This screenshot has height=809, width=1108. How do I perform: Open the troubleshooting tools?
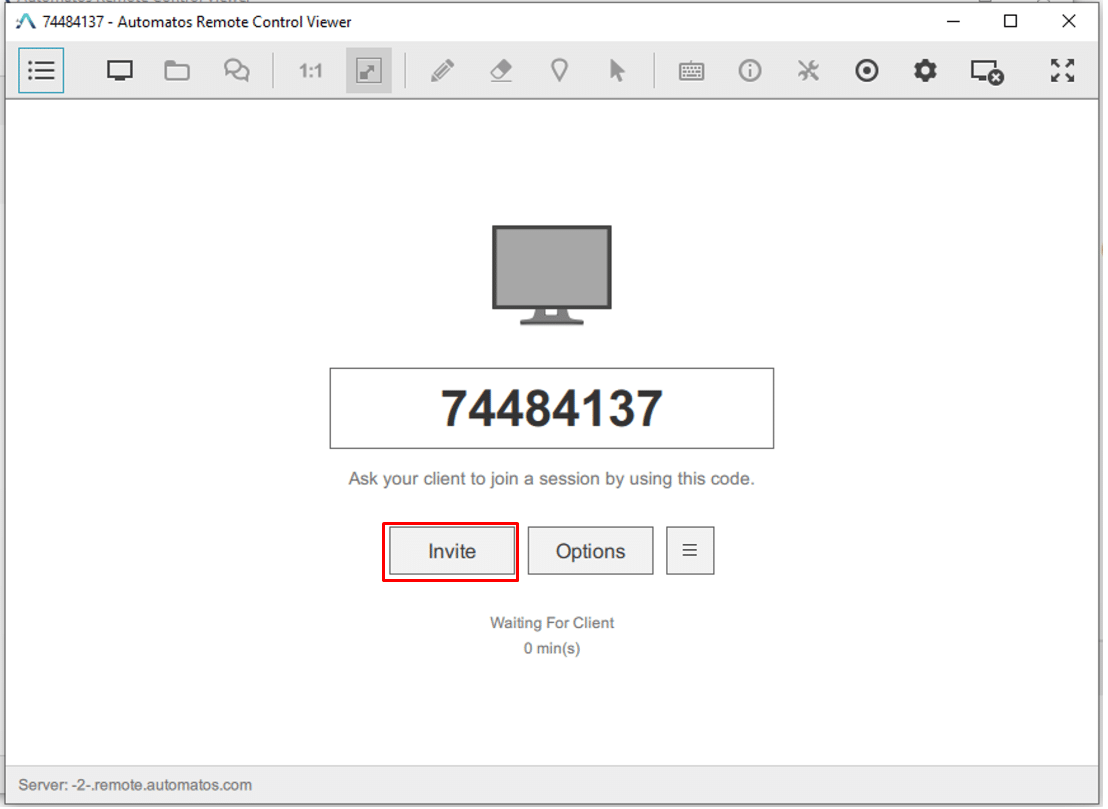coord(807,70)
